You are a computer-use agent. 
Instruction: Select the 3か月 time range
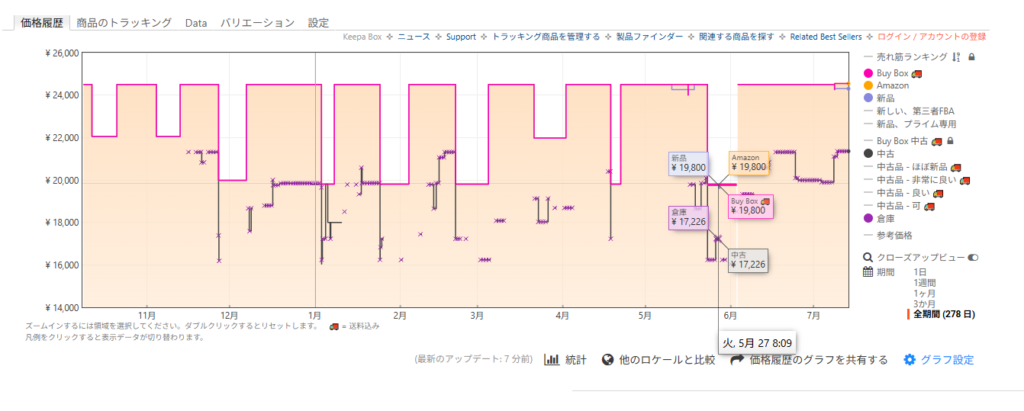[927, 302]
